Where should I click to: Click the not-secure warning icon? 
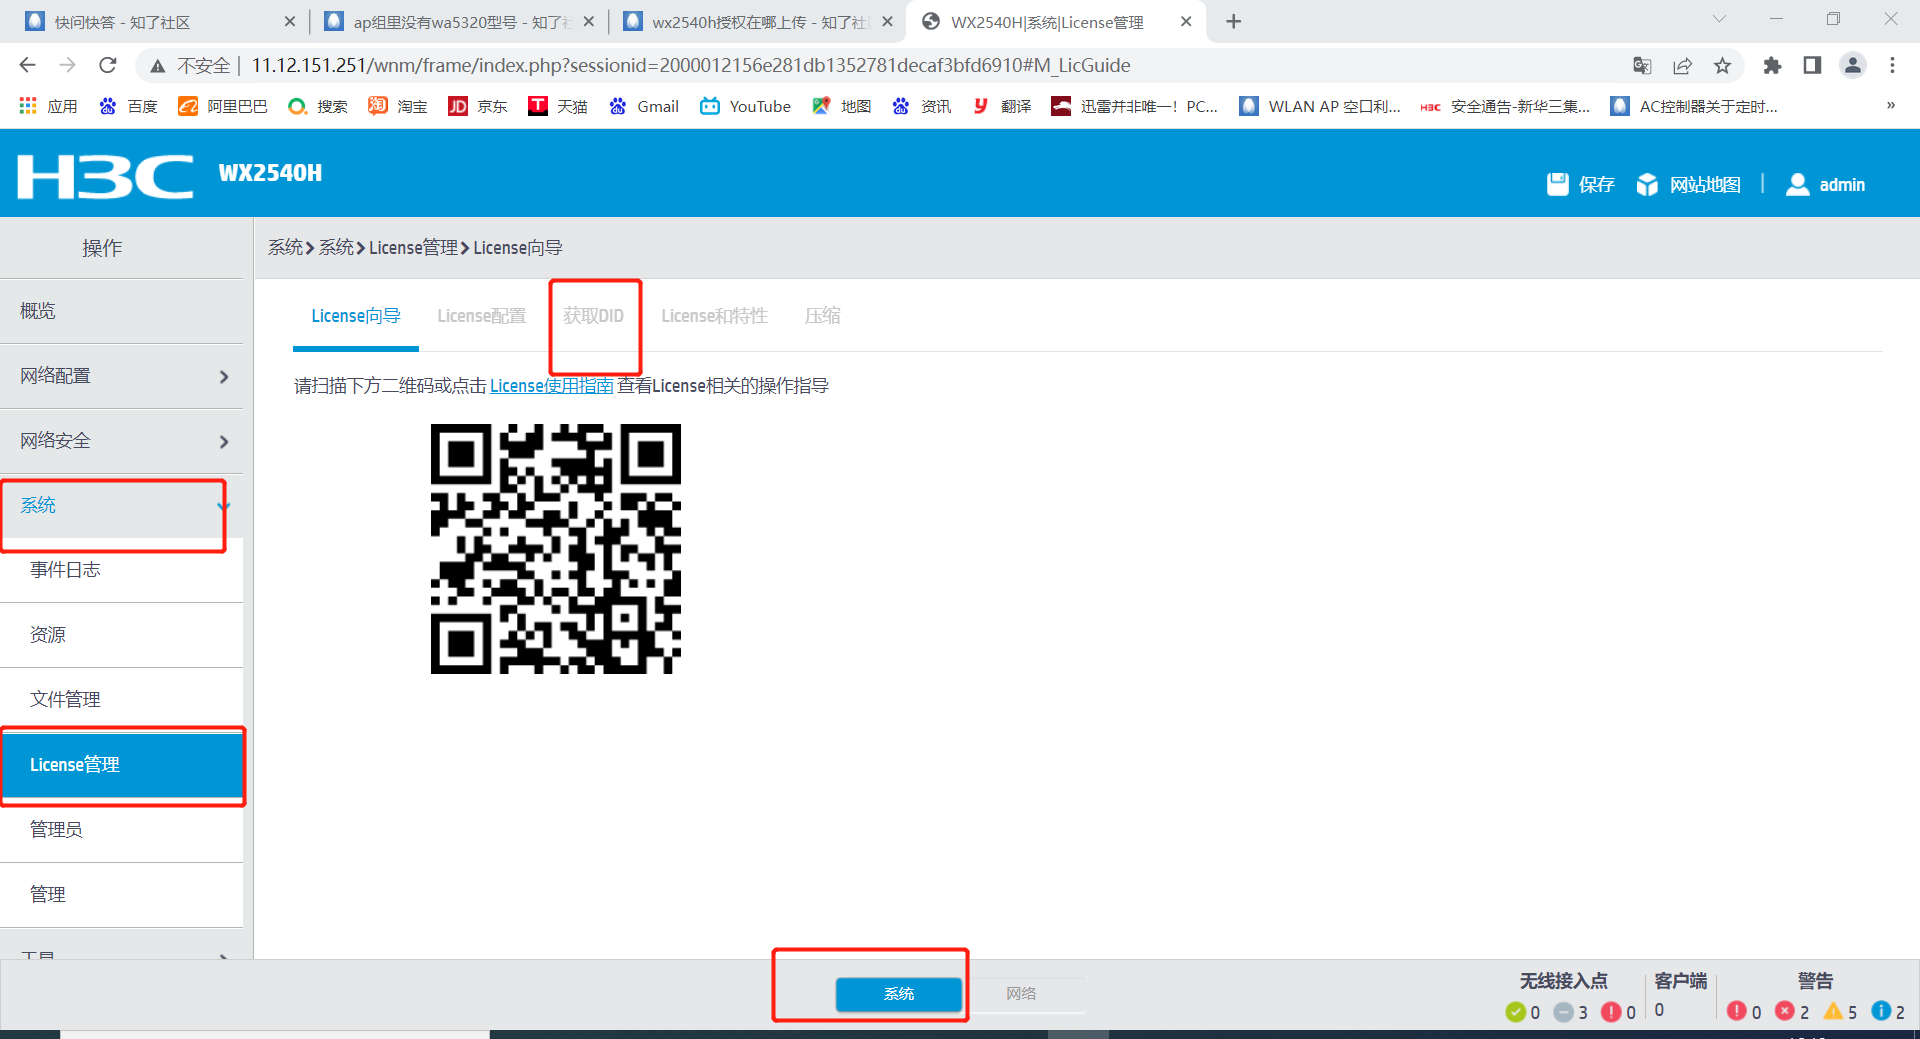tap(157, 66)
